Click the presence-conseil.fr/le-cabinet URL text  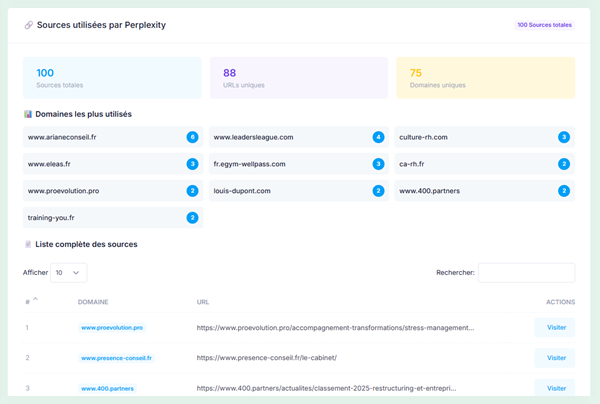point(267,358)
